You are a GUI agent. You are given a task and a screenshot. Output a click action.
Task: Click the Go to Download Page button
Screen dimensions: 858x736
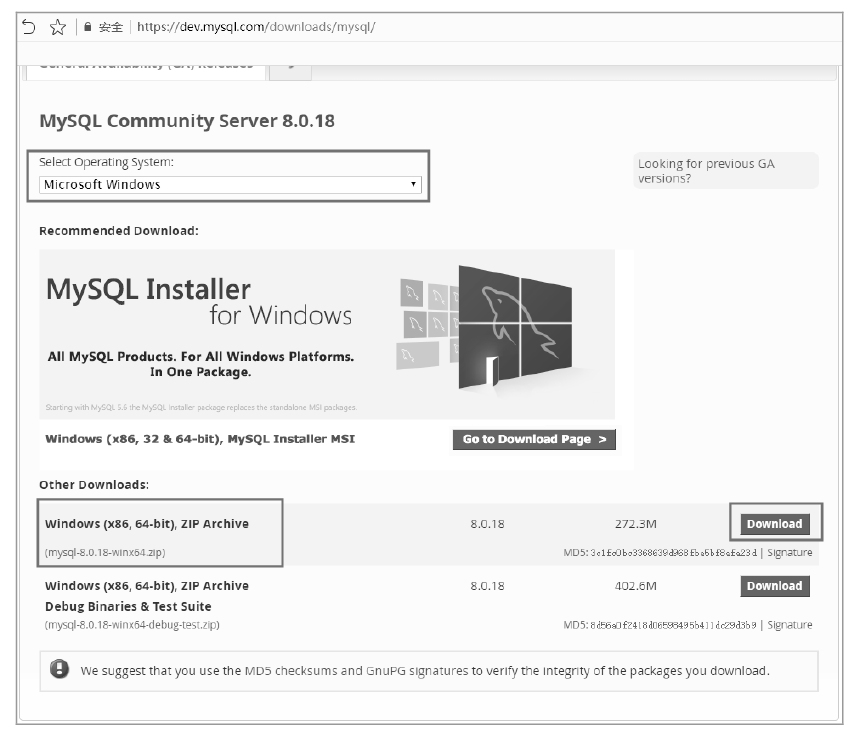pyautogui.click(x=534, y=439)
